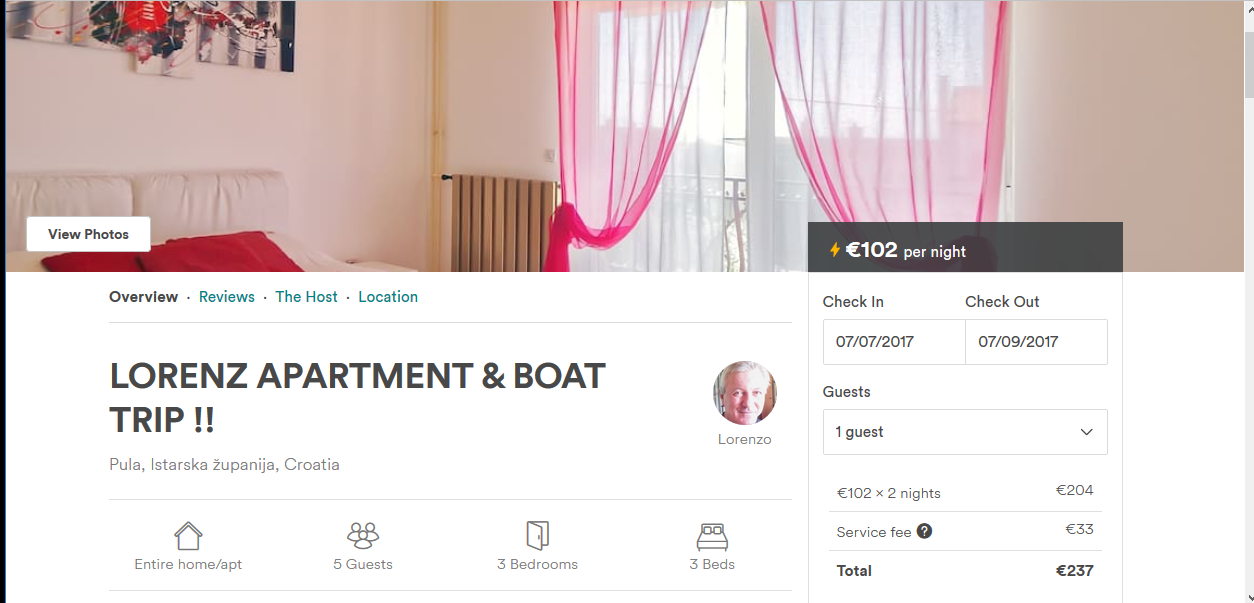Select the Overview tab
1254x603 pixels.
tap(143, 297)
